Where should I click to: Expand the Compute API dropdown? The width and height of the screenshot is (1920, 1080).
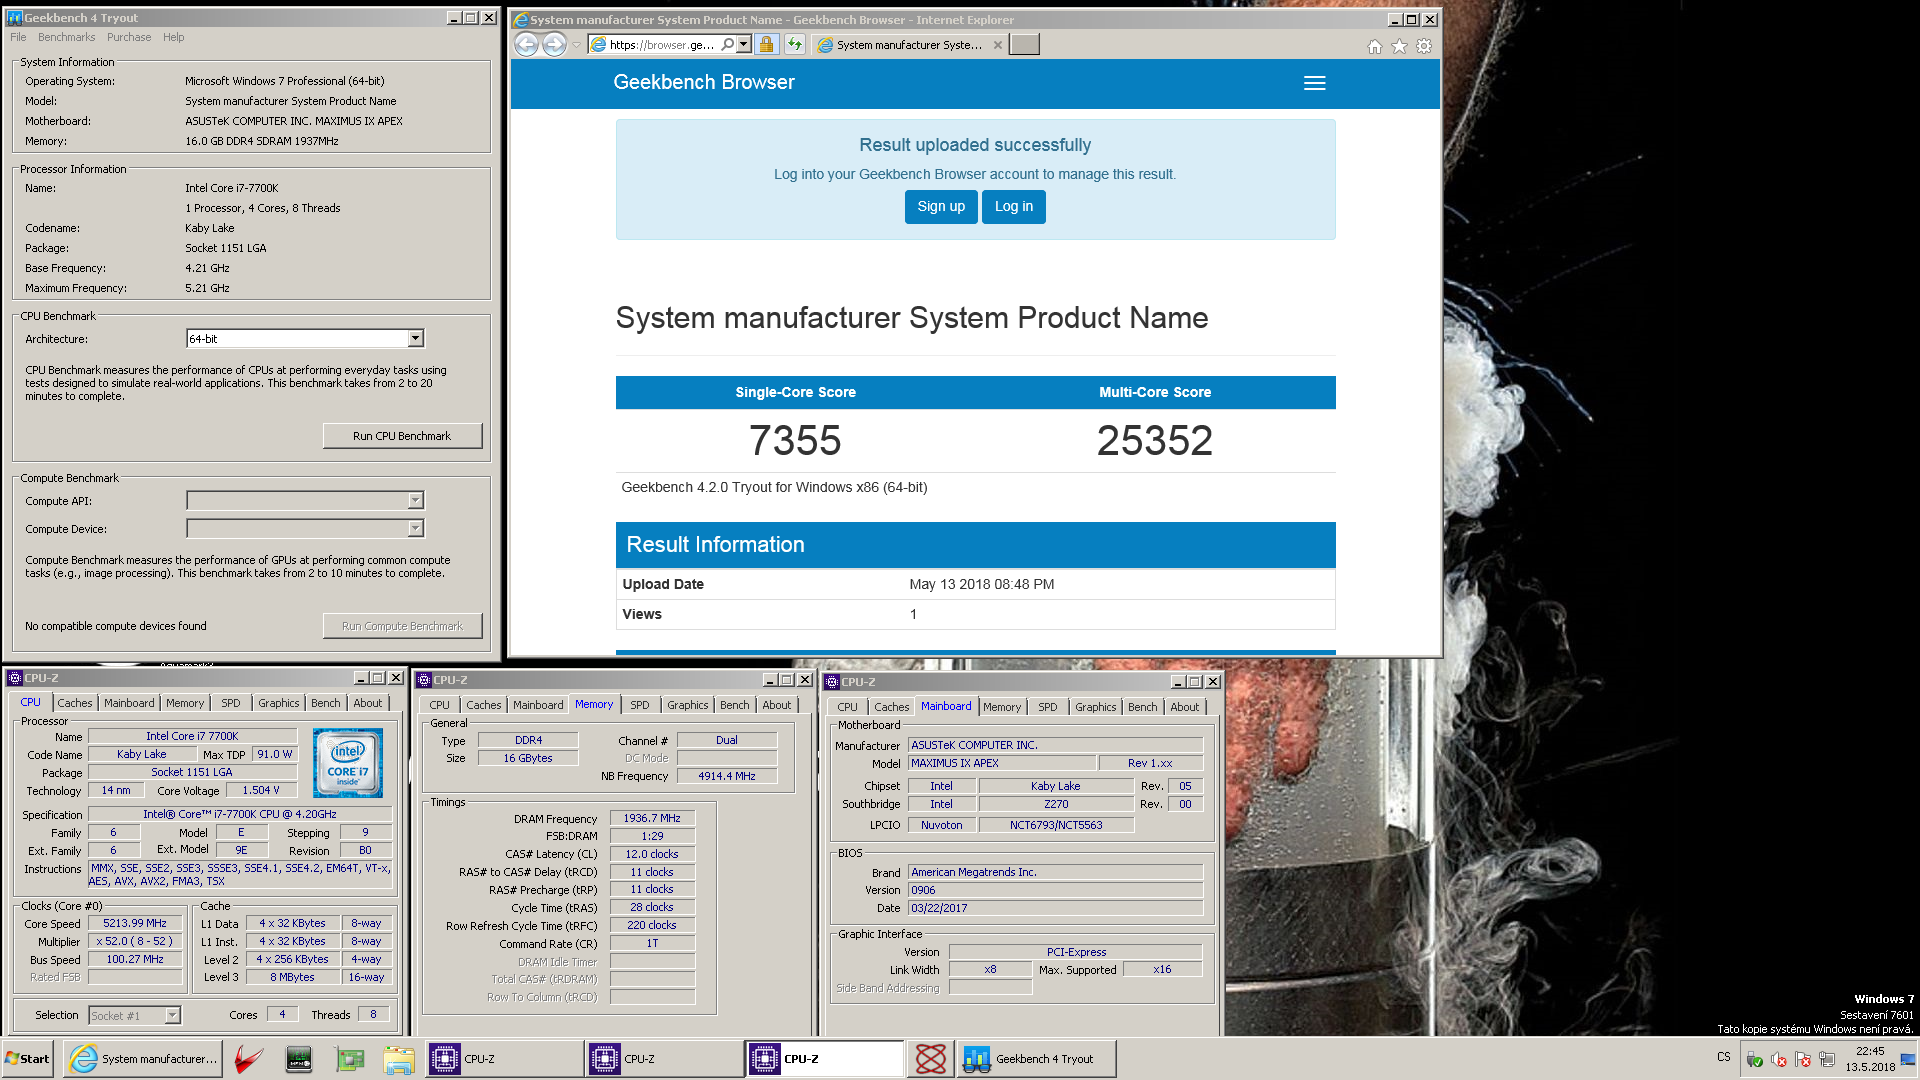click(416, 500)
